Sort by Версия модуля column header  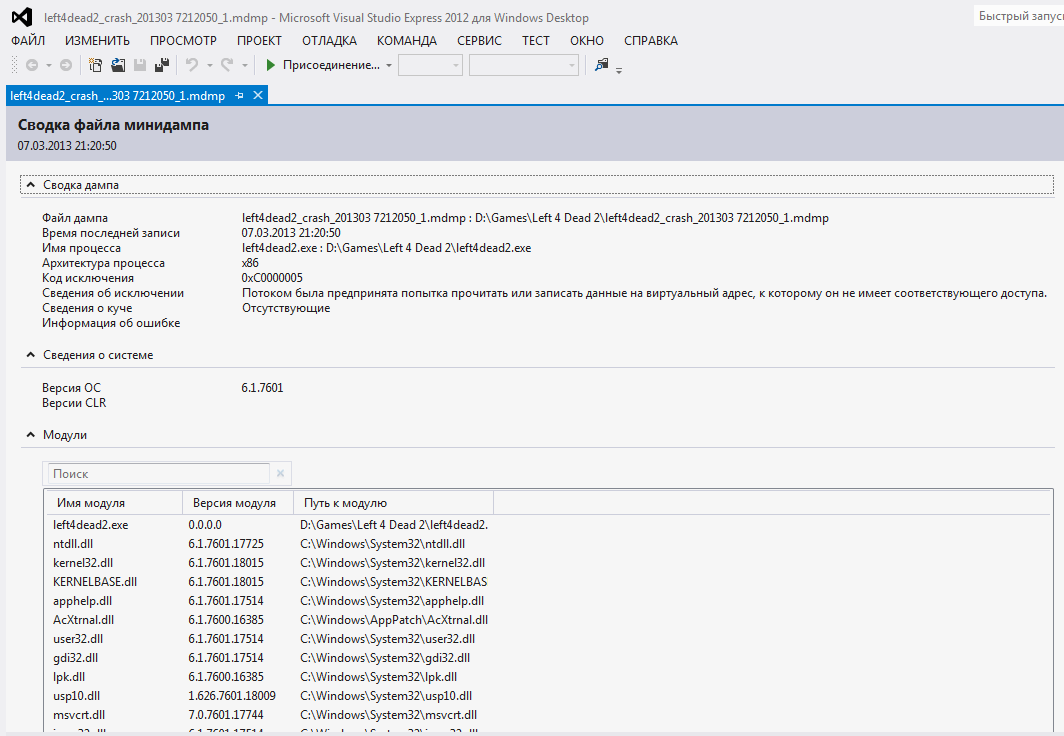234,503
